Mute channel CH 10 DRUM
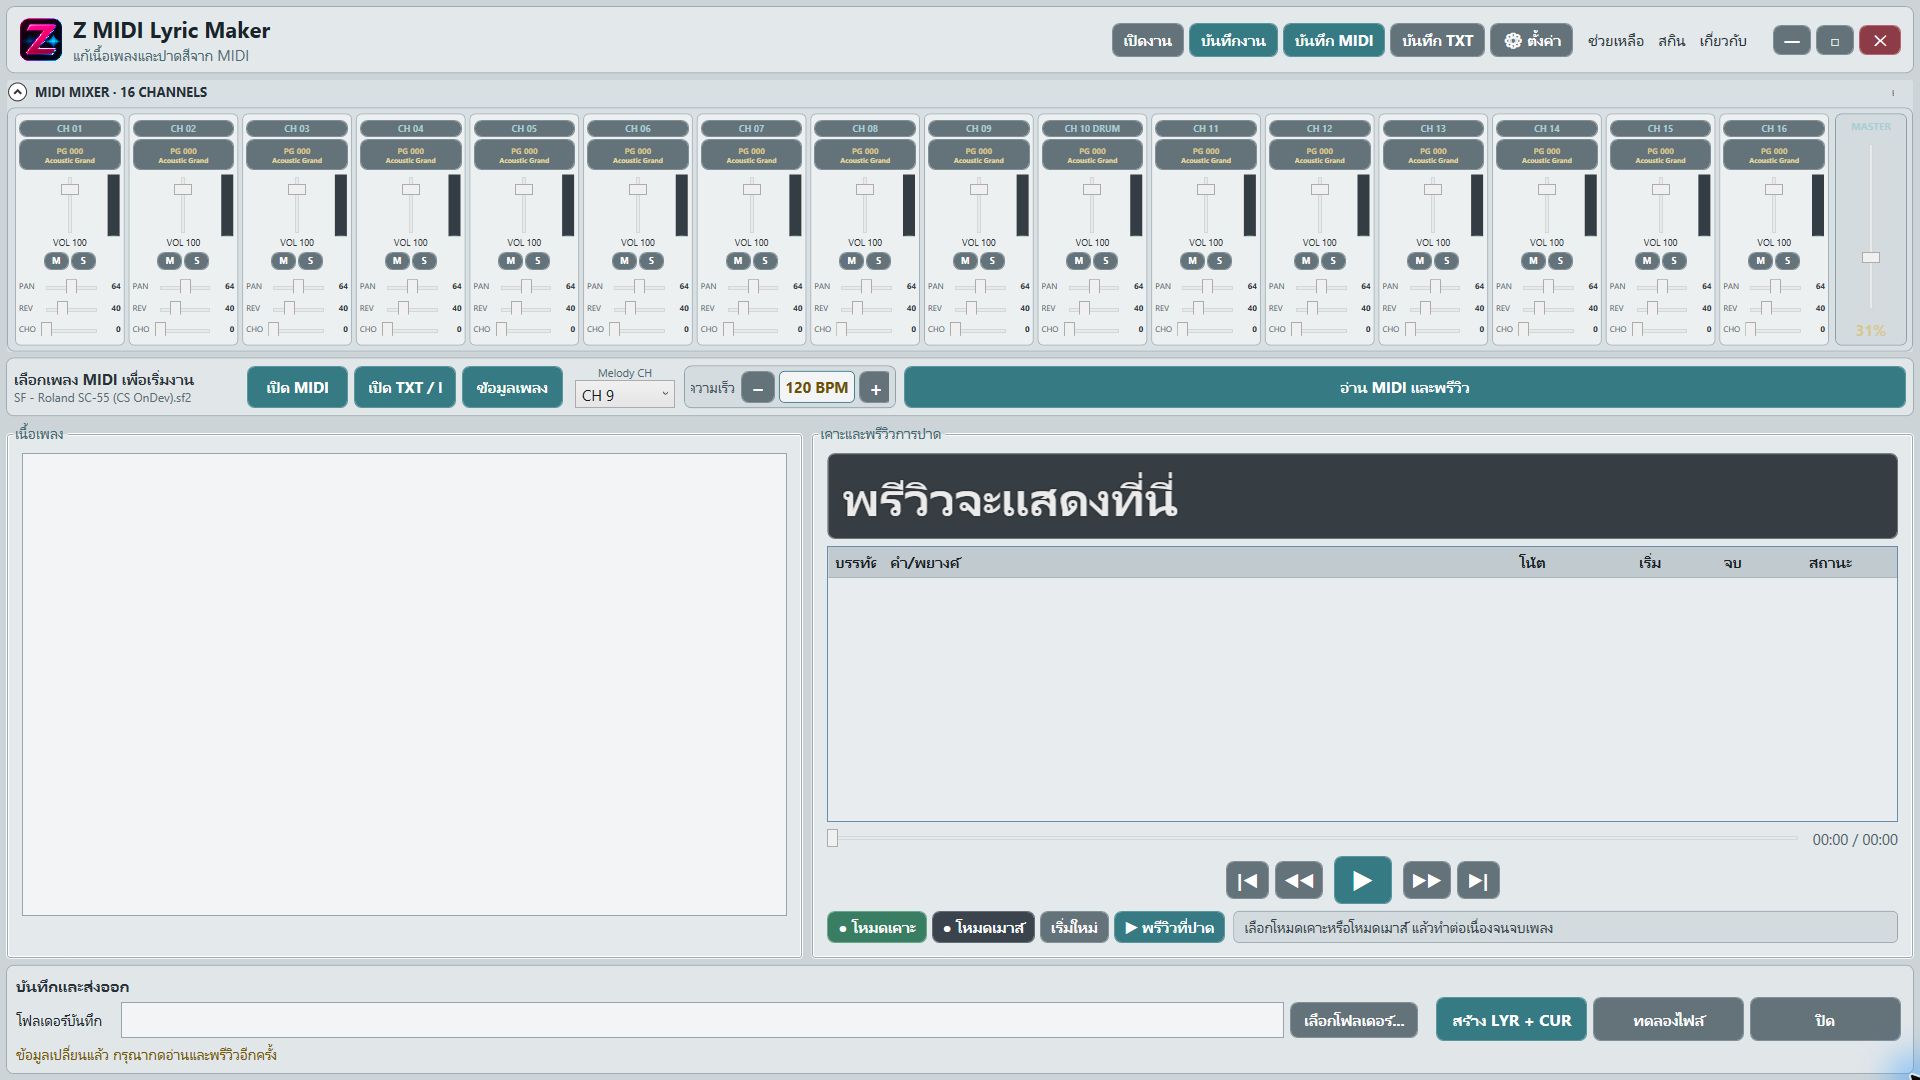Screen dimensions: 1920x1080 [1078, 261]
